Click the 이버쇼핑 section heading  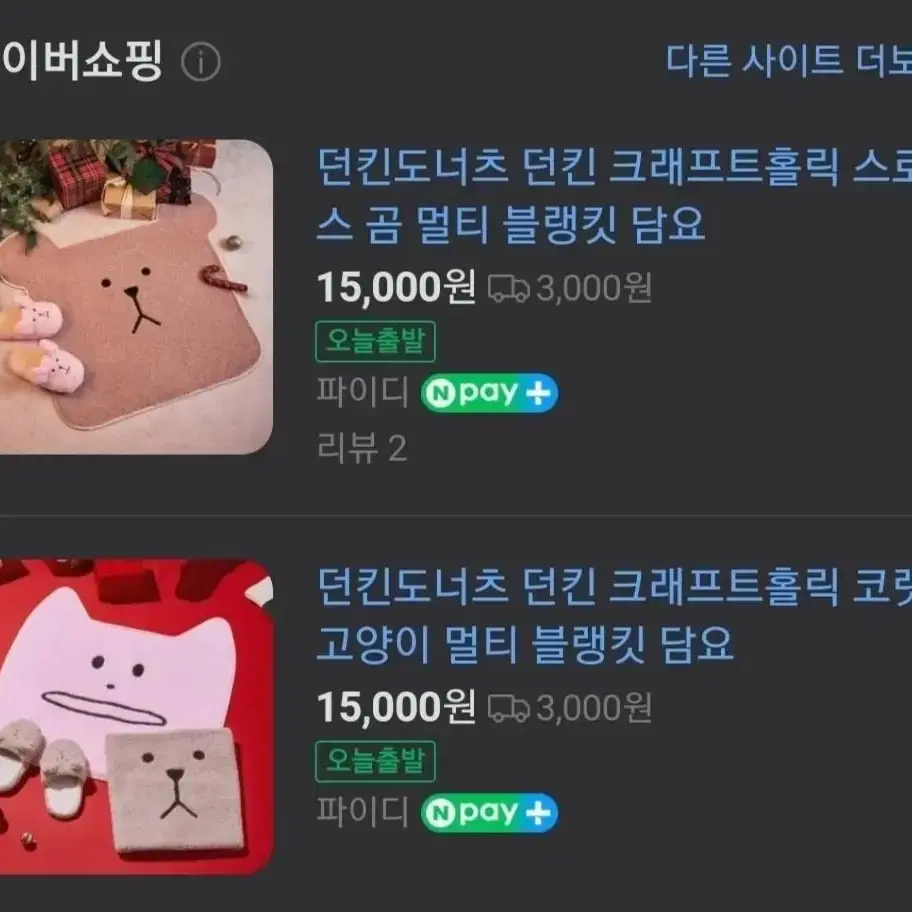coord(81,60)
